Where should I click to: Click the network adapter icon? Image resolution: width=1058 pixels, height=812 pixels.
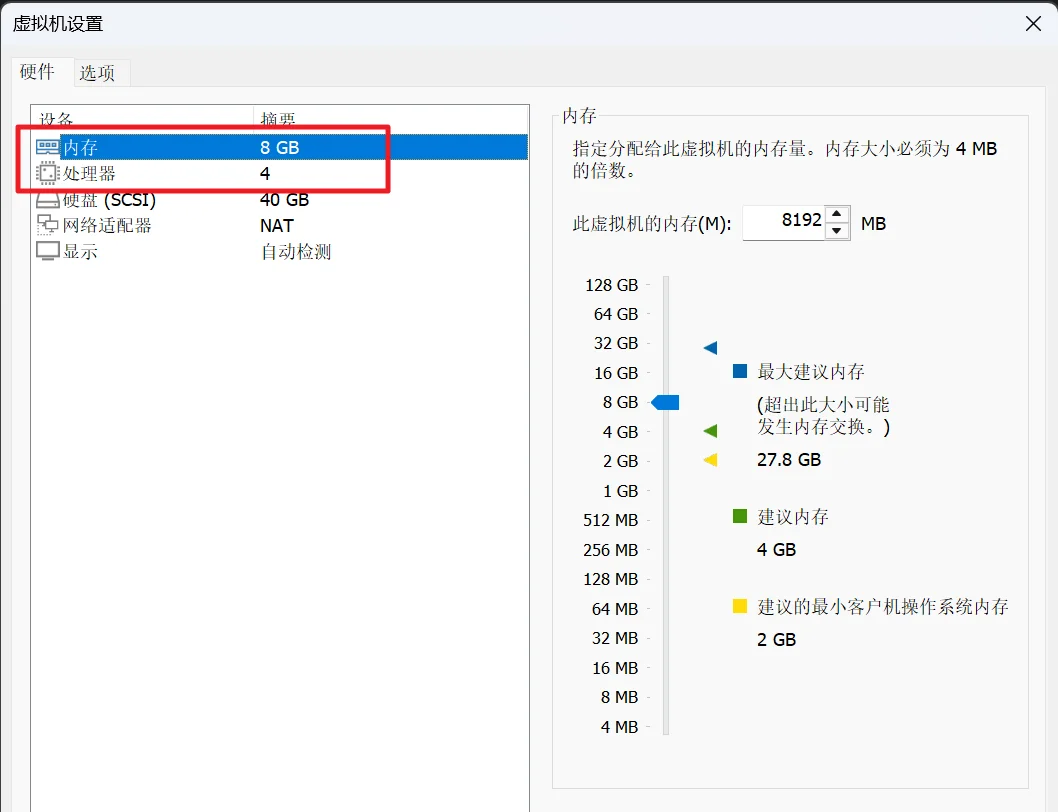coord(47,225)
